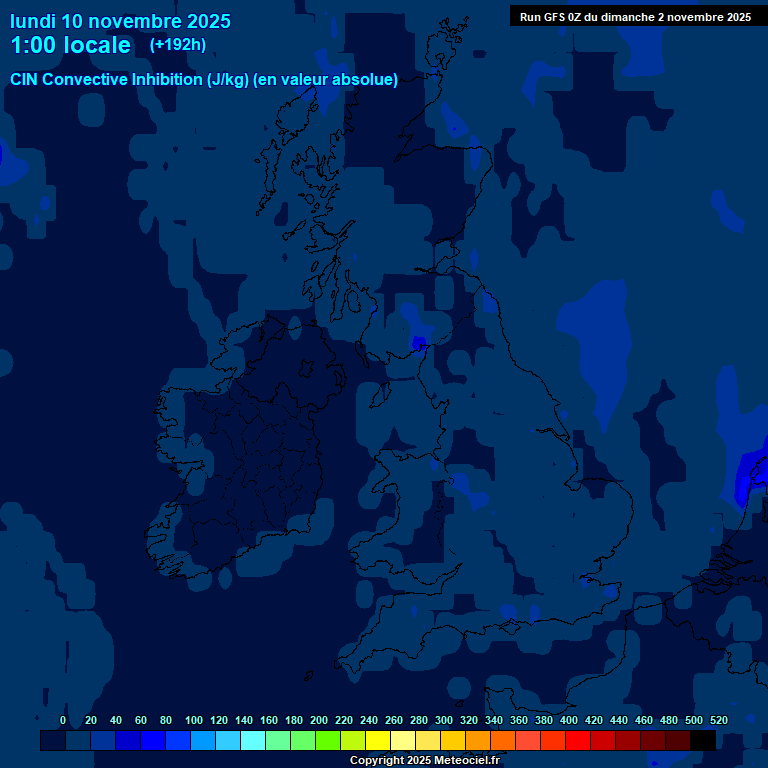
Task: Click the azure swatch between 100 and 120
Action: tap(203, 740)
